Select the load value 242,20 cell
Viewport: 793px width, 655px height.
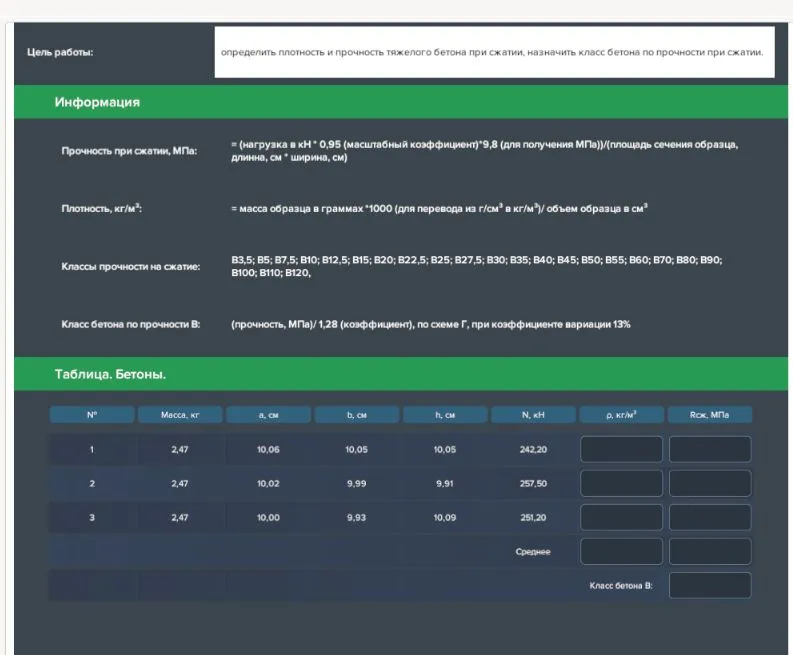click(x=533, y=450)
